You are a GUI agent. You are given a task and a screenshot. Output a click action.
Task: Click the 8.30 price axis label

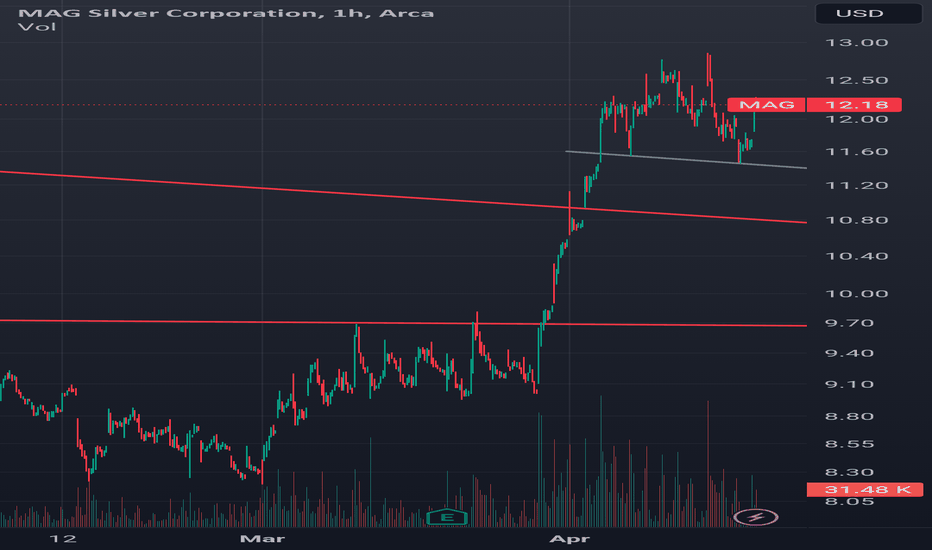(x=849, y=473)
